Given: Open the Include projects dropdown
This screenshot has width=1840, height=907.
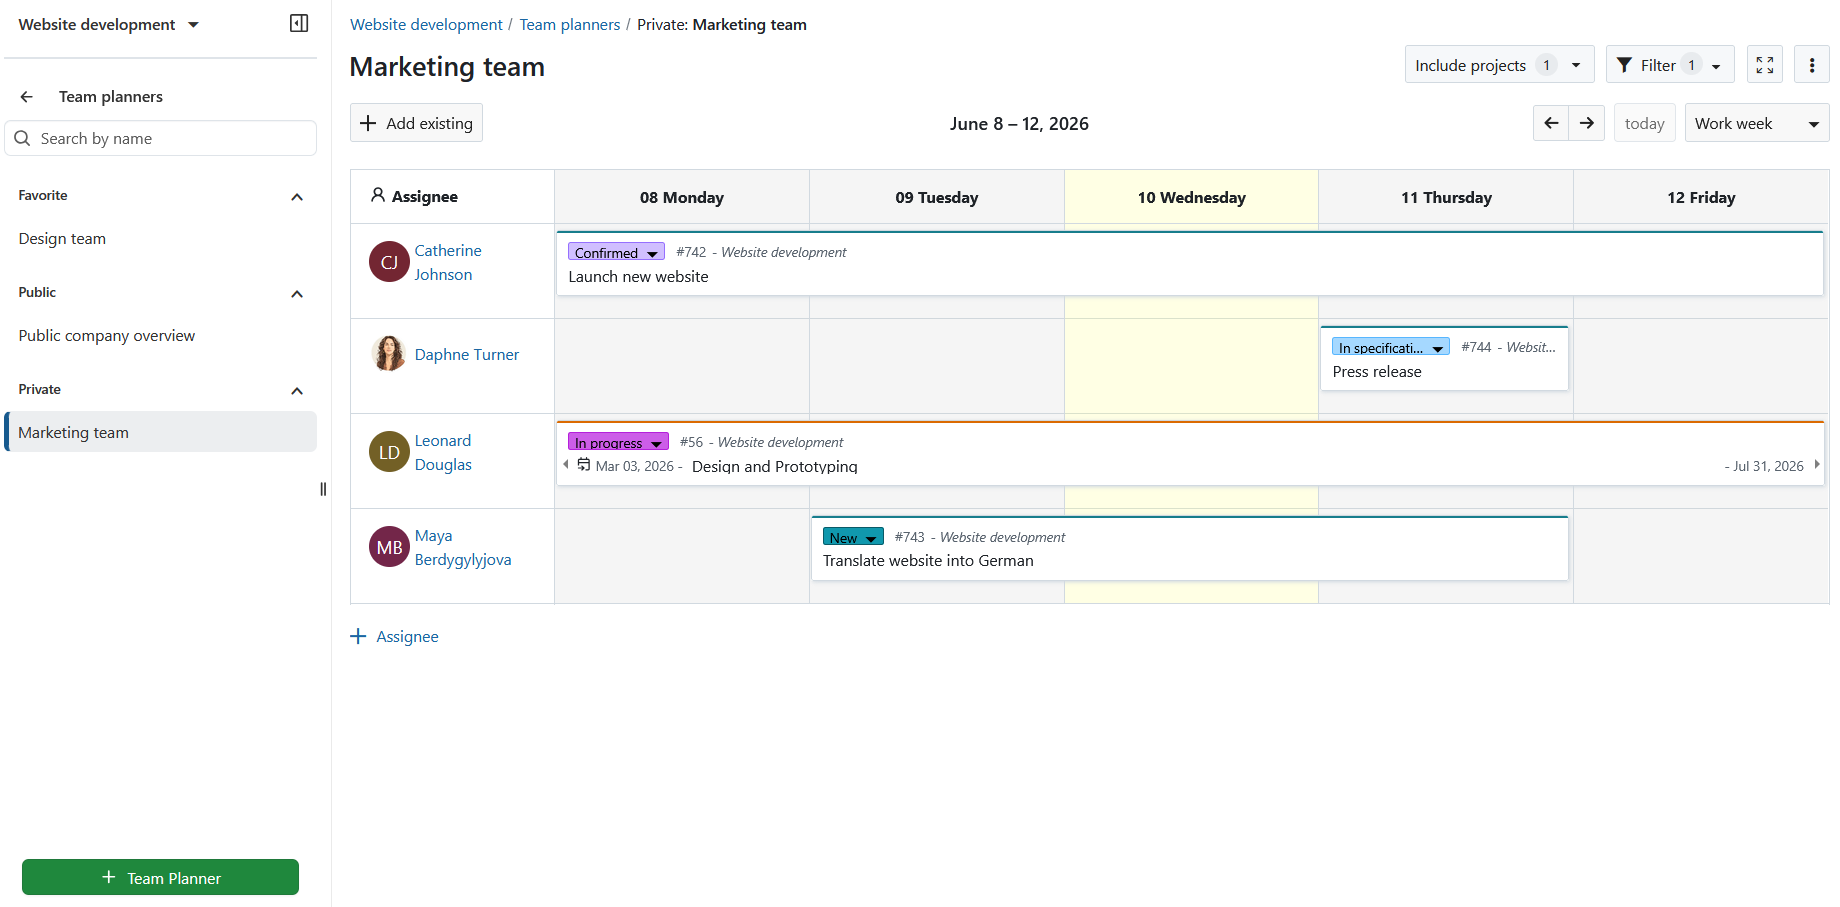Looking at the screenshot, I should pyautogui.click(x=1499, y=65).
